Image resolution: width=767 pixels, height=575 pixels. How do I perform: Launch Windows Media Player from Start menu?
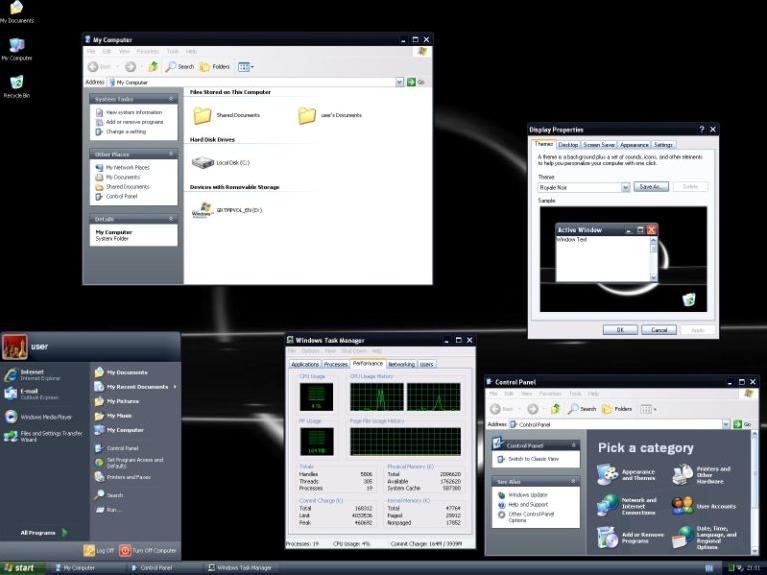coord(38,417)
